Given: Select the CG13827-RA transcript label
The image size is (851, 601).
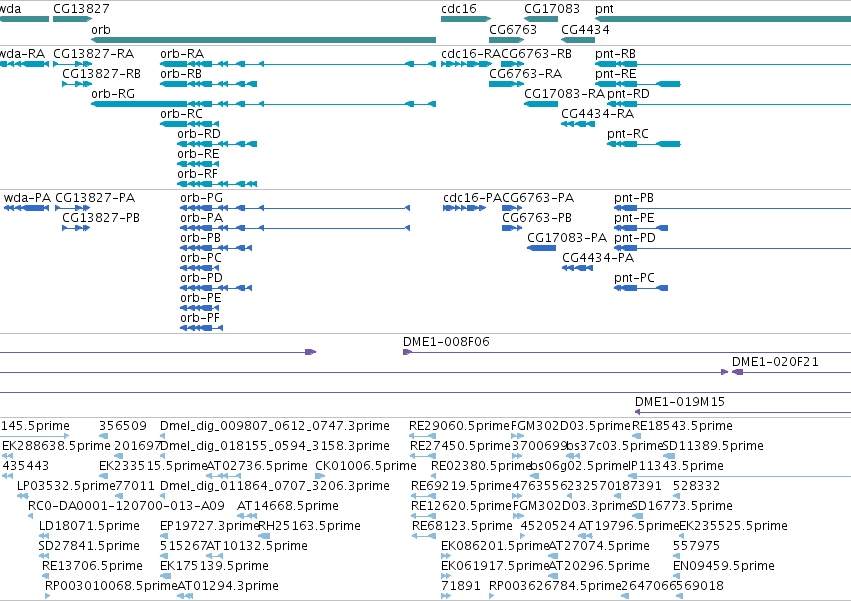Looking at the screenshot, I should coord(93,54).
